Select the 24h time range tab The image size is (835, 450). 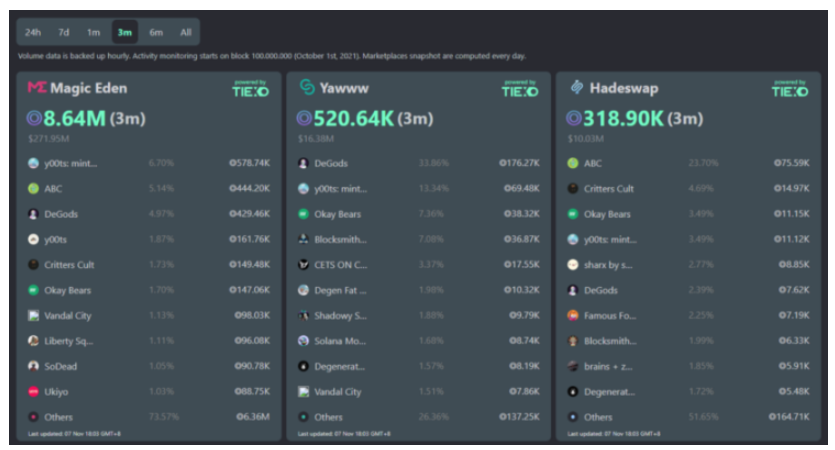(33, 32)
